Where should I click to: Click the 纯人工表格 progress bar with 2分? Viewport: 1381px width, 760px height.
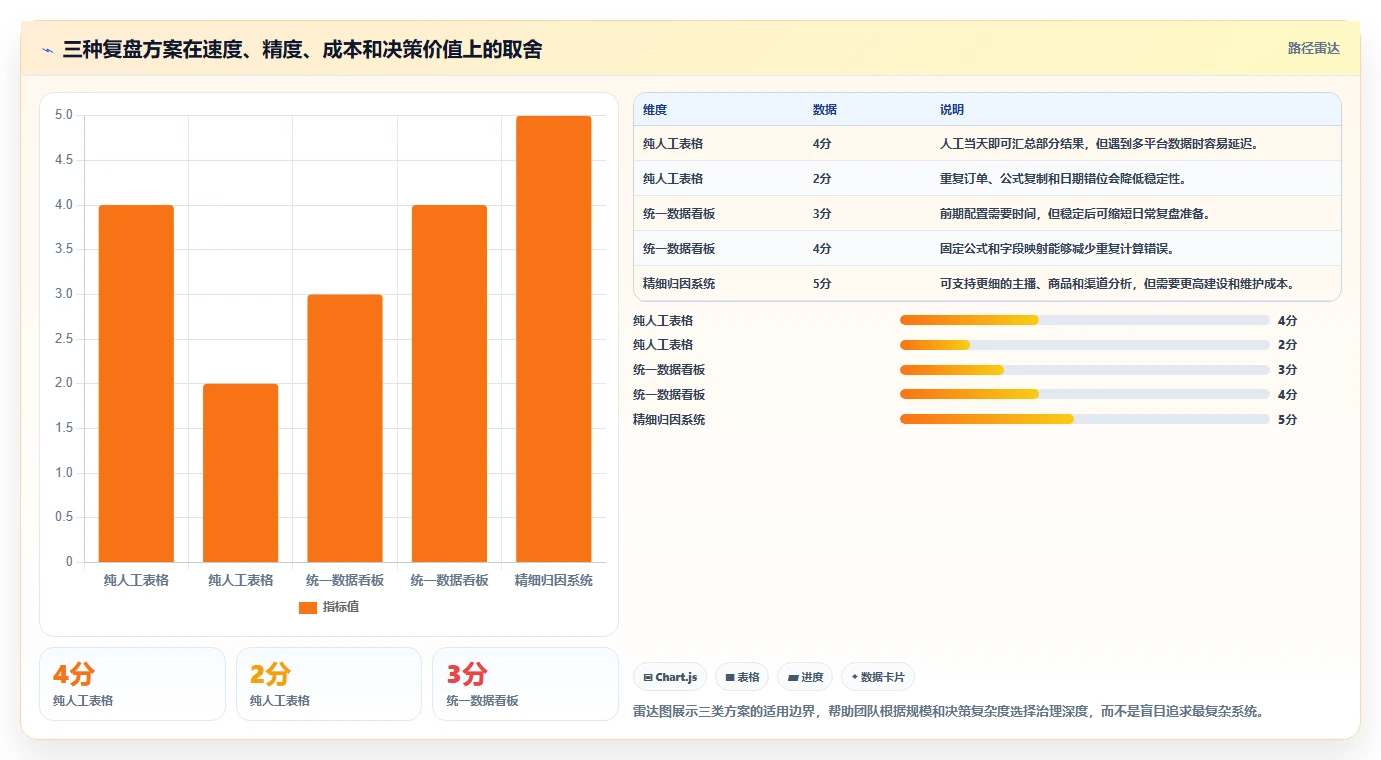[1085, 345]
